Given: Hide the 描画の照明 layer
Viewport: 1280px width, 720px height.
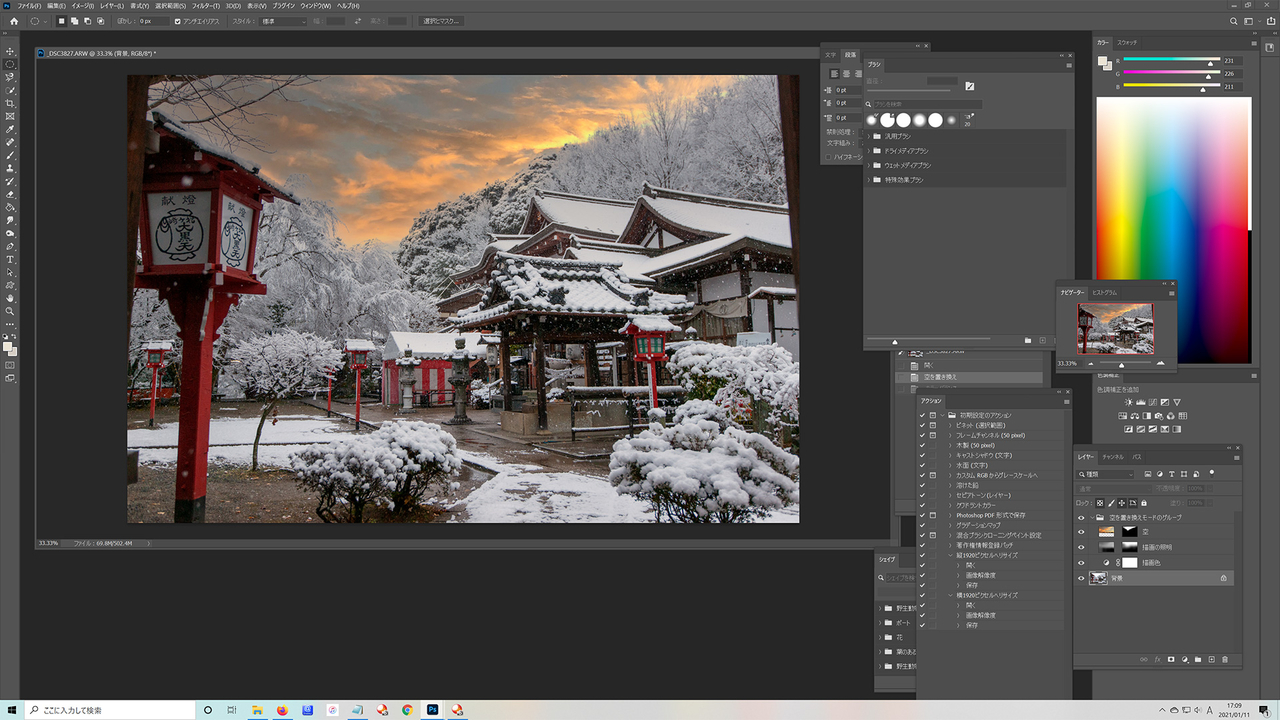Looking at the screenshot, I should pos(1081,547).
